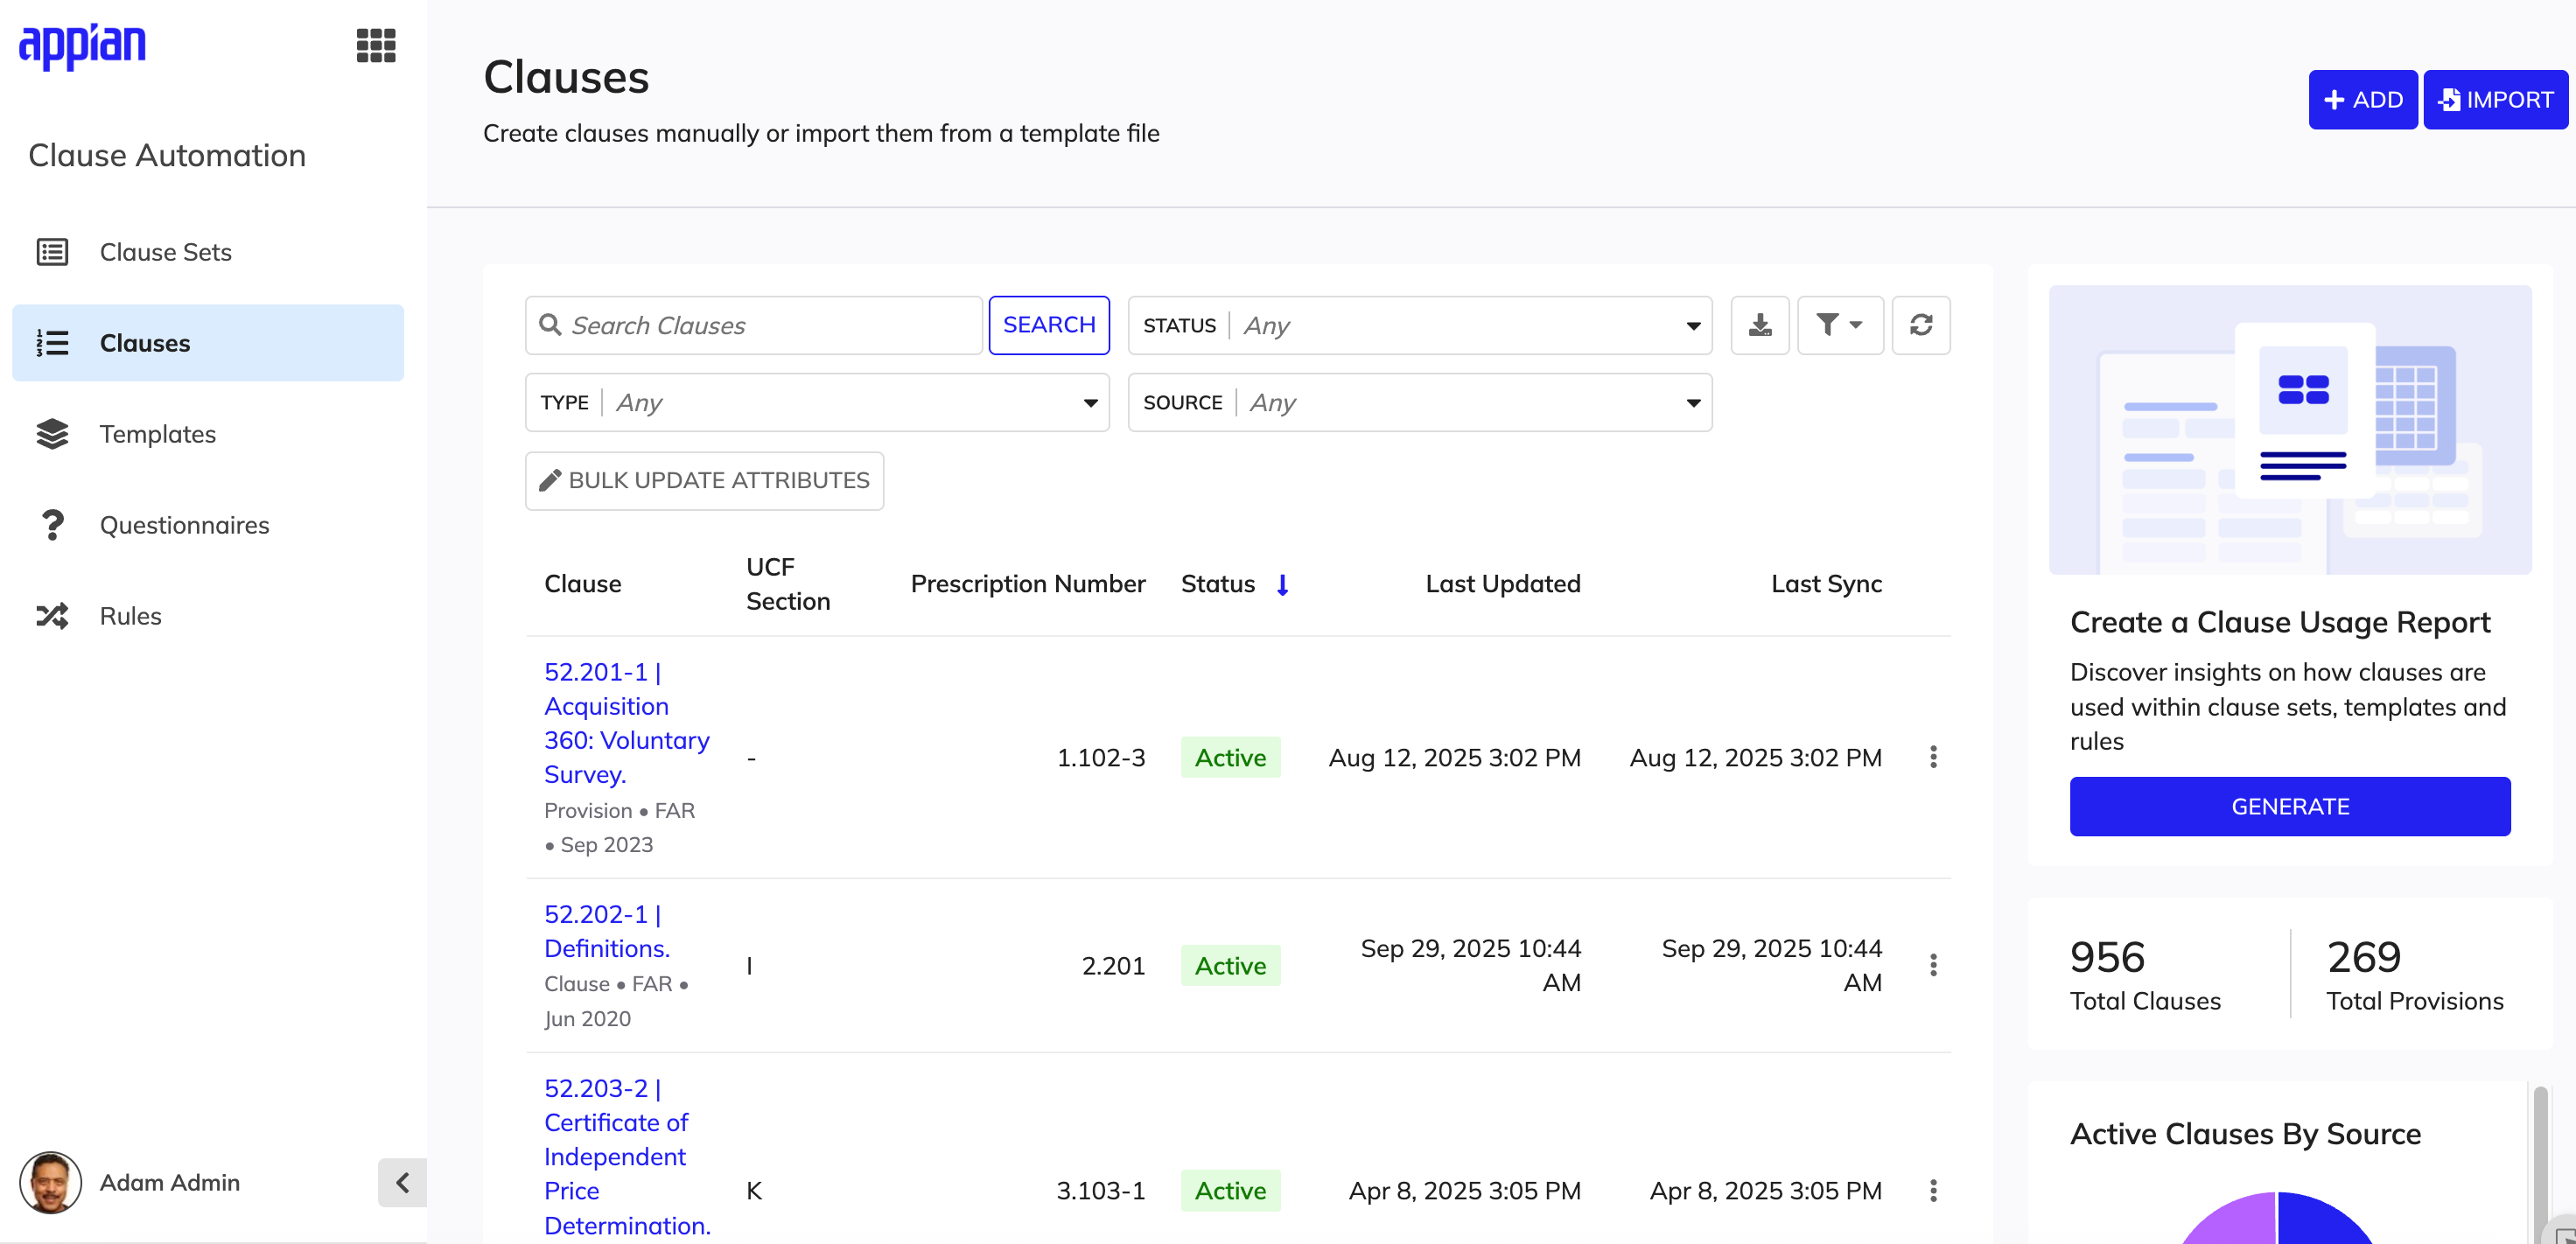Viewport: 2576px width, 1244px height.
Task: Sort by Last Updated column header
Action: click(x=1502, y=584)
